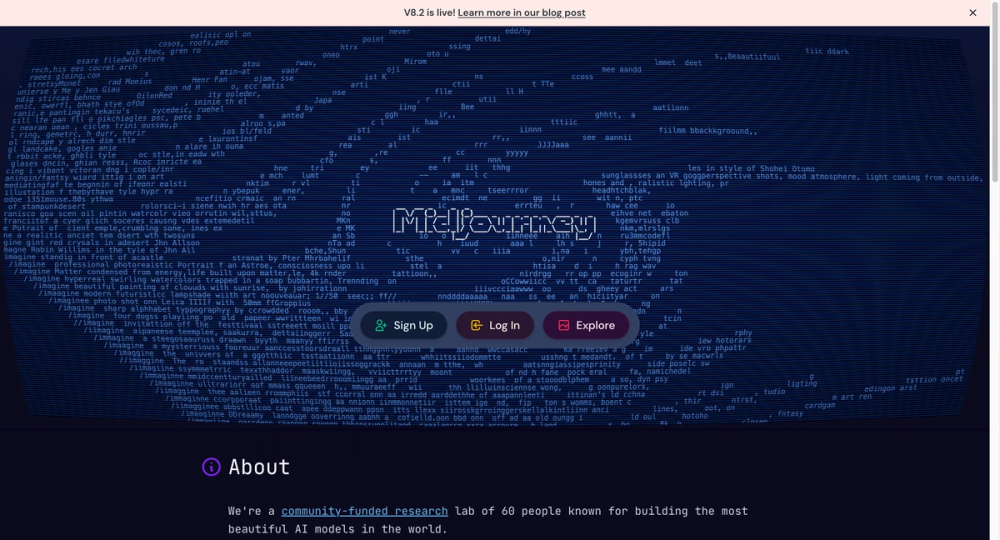1000x540 pixels.
Task: Click the 'beautiful AI models in the world.' text
Action: [338, 529]
